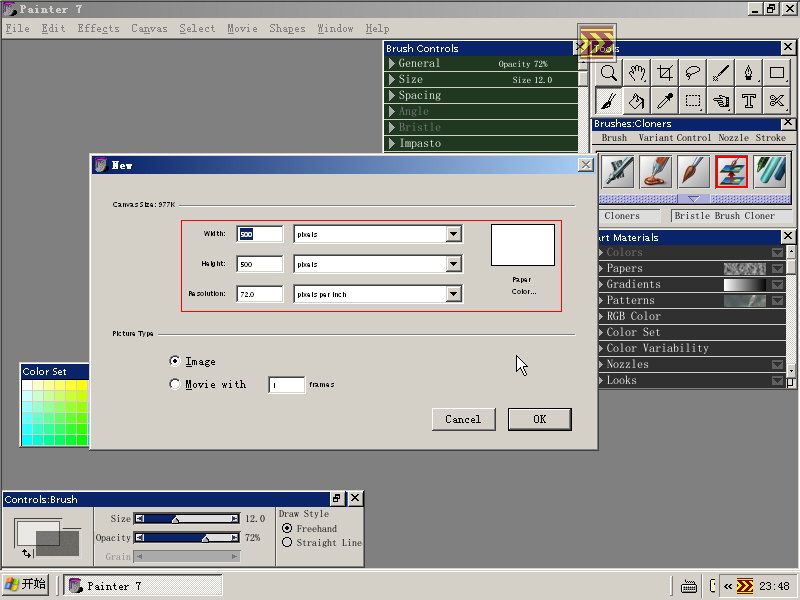
Task: Click the yellow chevron tray icon
Action: pos(745,586)
